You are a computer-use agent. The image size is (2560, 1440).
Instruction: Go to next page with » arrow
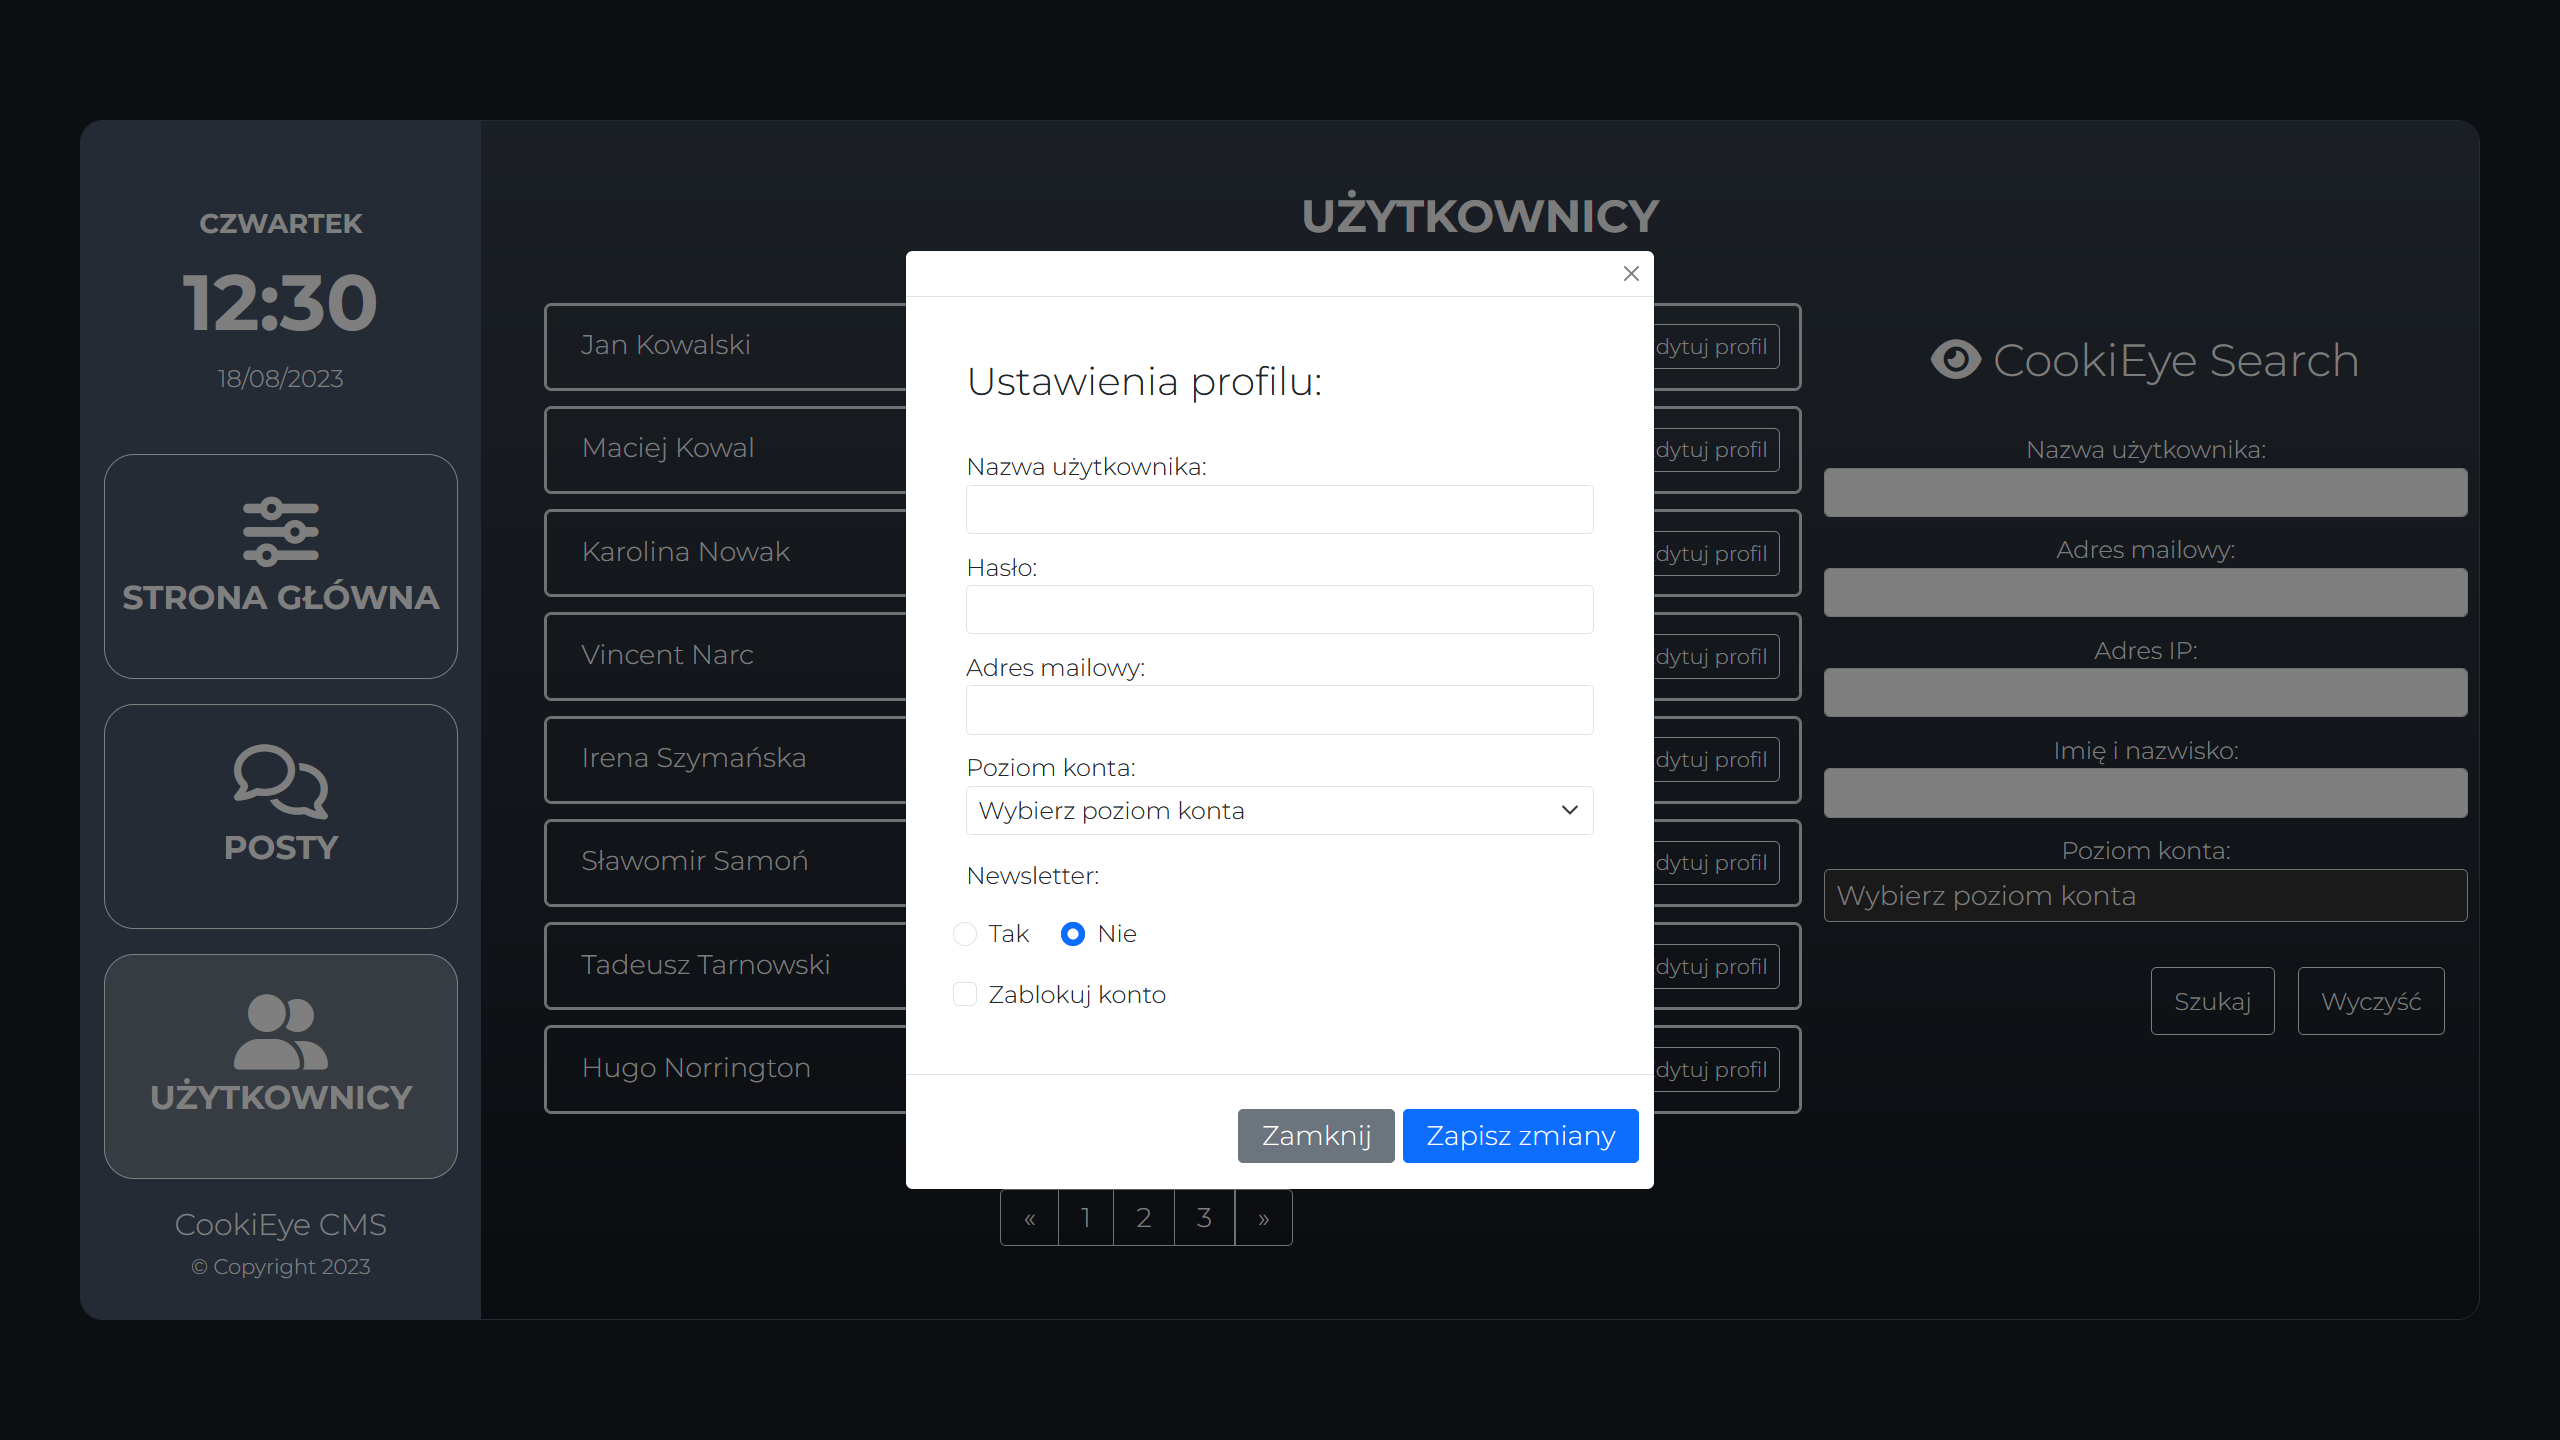click(1263, 1218)
